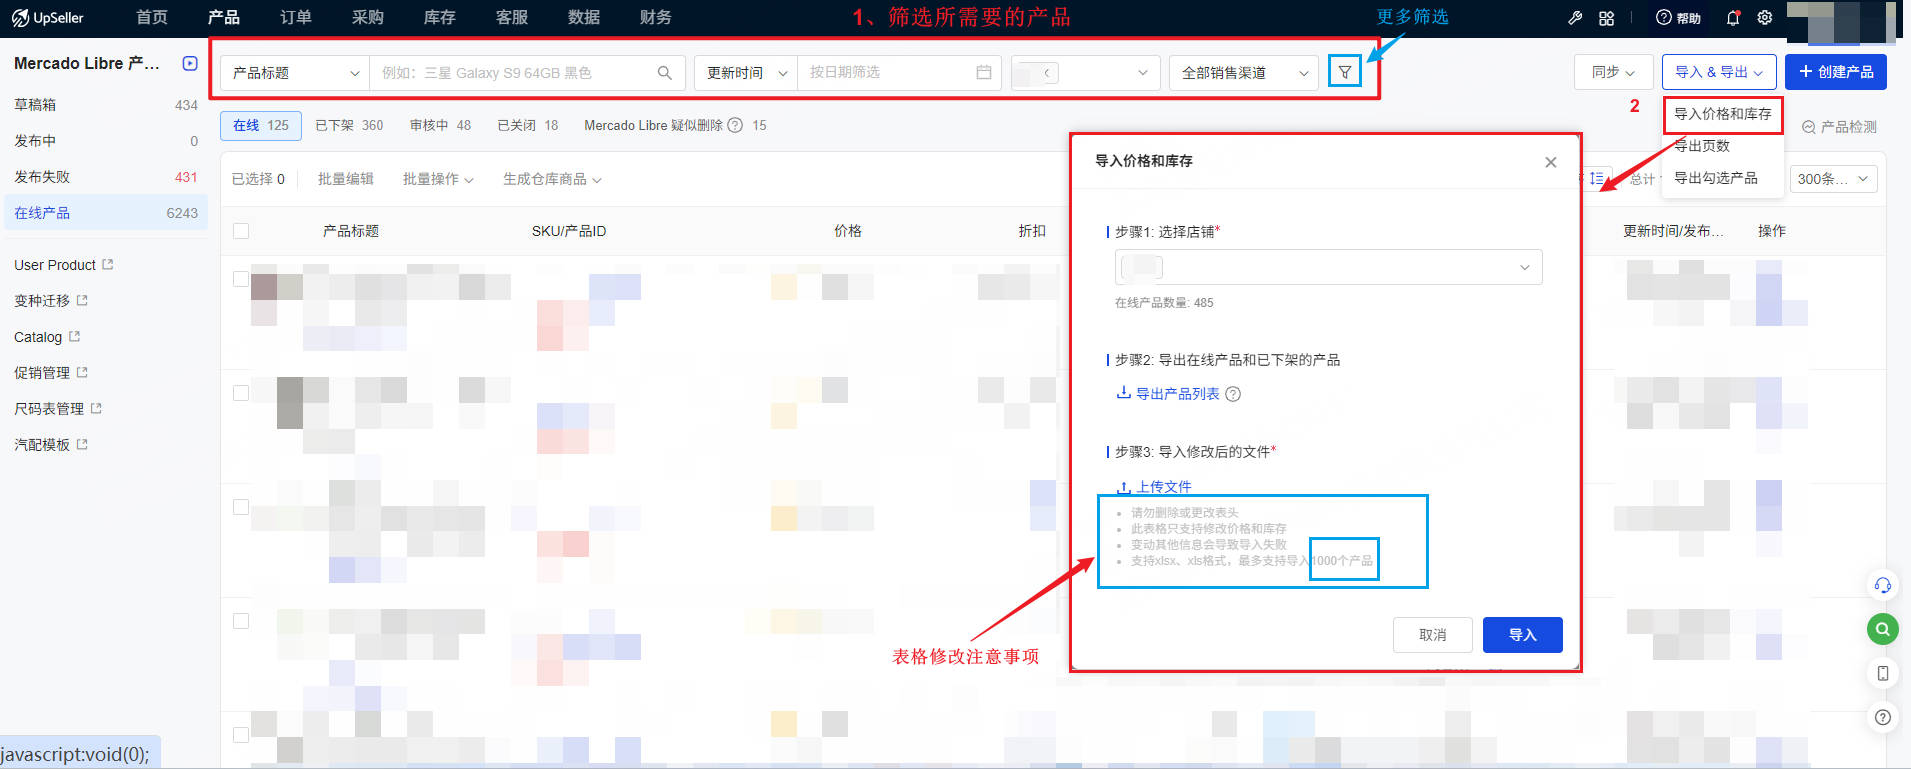Click the help icon beside 导出产品列表
The width and height of the screenshot is (1911, 769).
1233,394
